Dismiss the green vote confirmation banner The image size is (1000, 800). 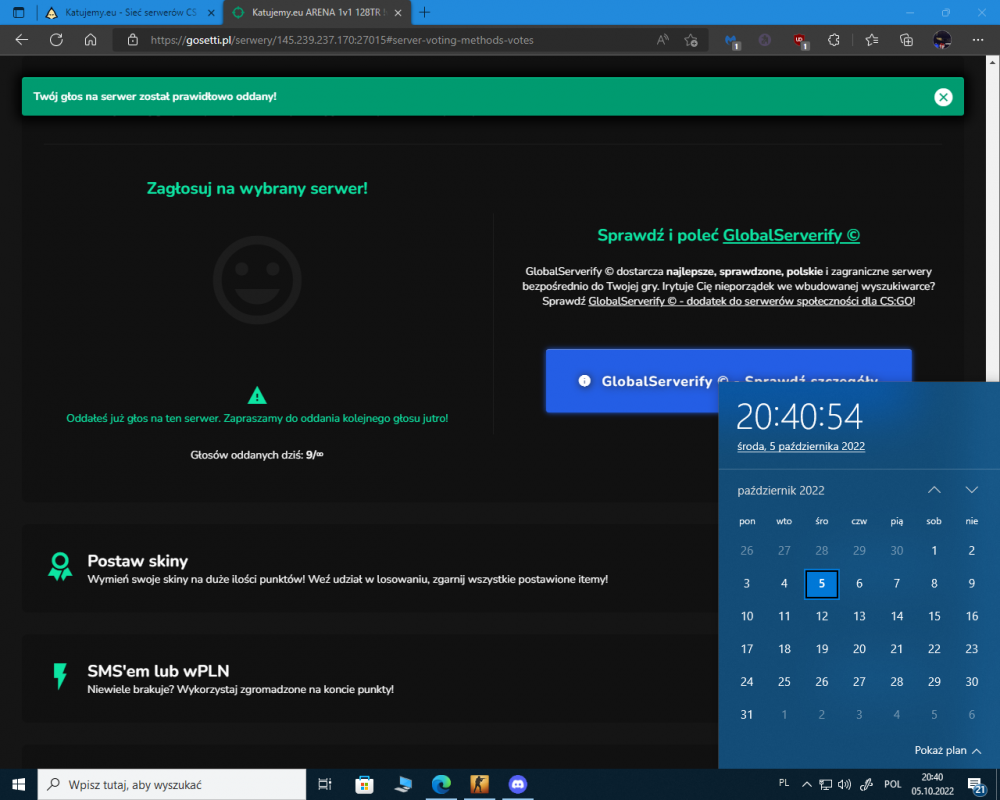pyautogui.click(x=943, y=97)
